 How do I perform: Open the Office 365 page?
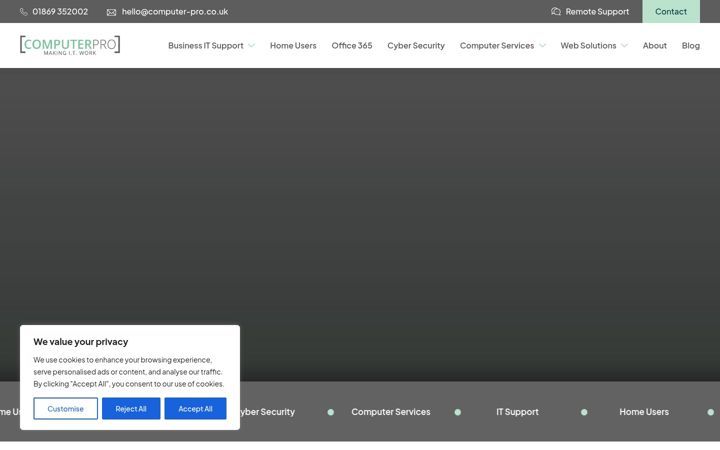click(352, 45)
